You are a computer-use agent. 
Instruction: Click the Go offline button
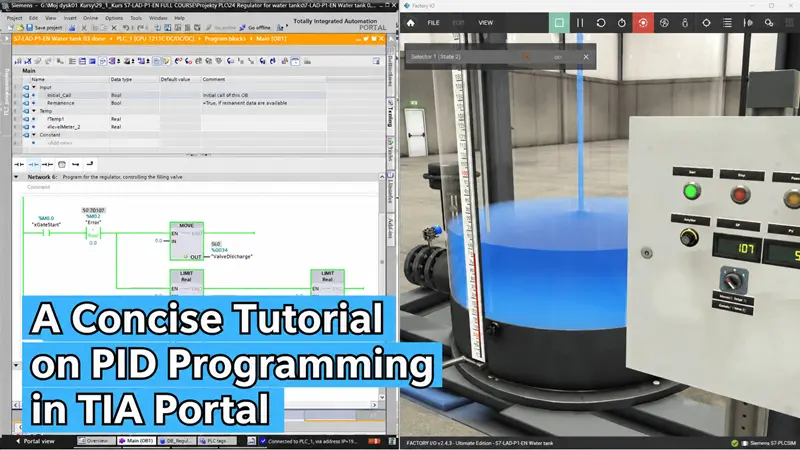(255, 28)
